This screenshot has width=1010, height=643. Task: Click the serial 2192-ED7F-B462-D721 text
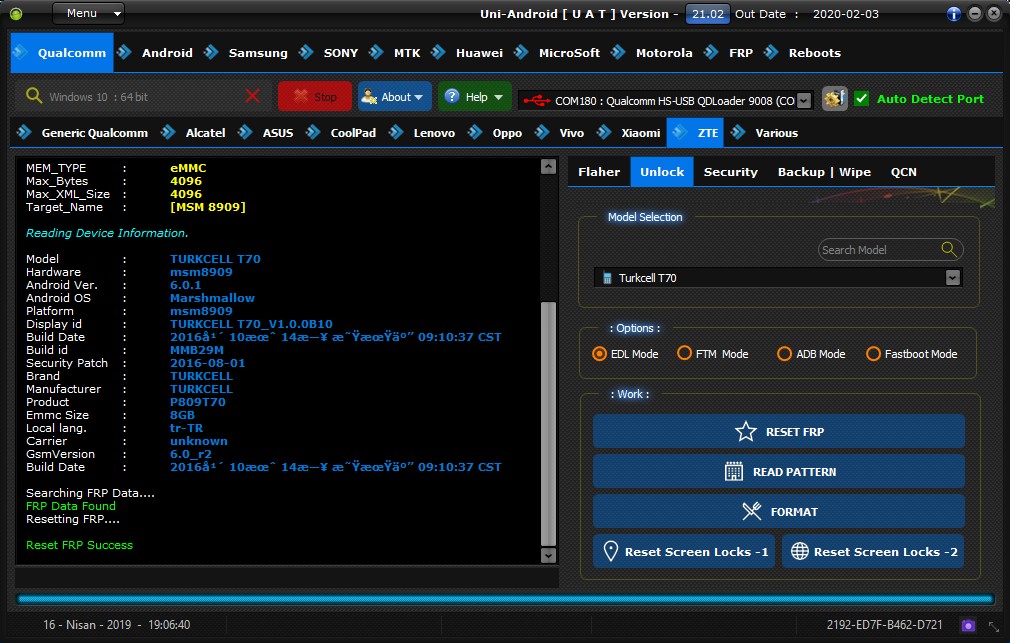tap(884, 625)
